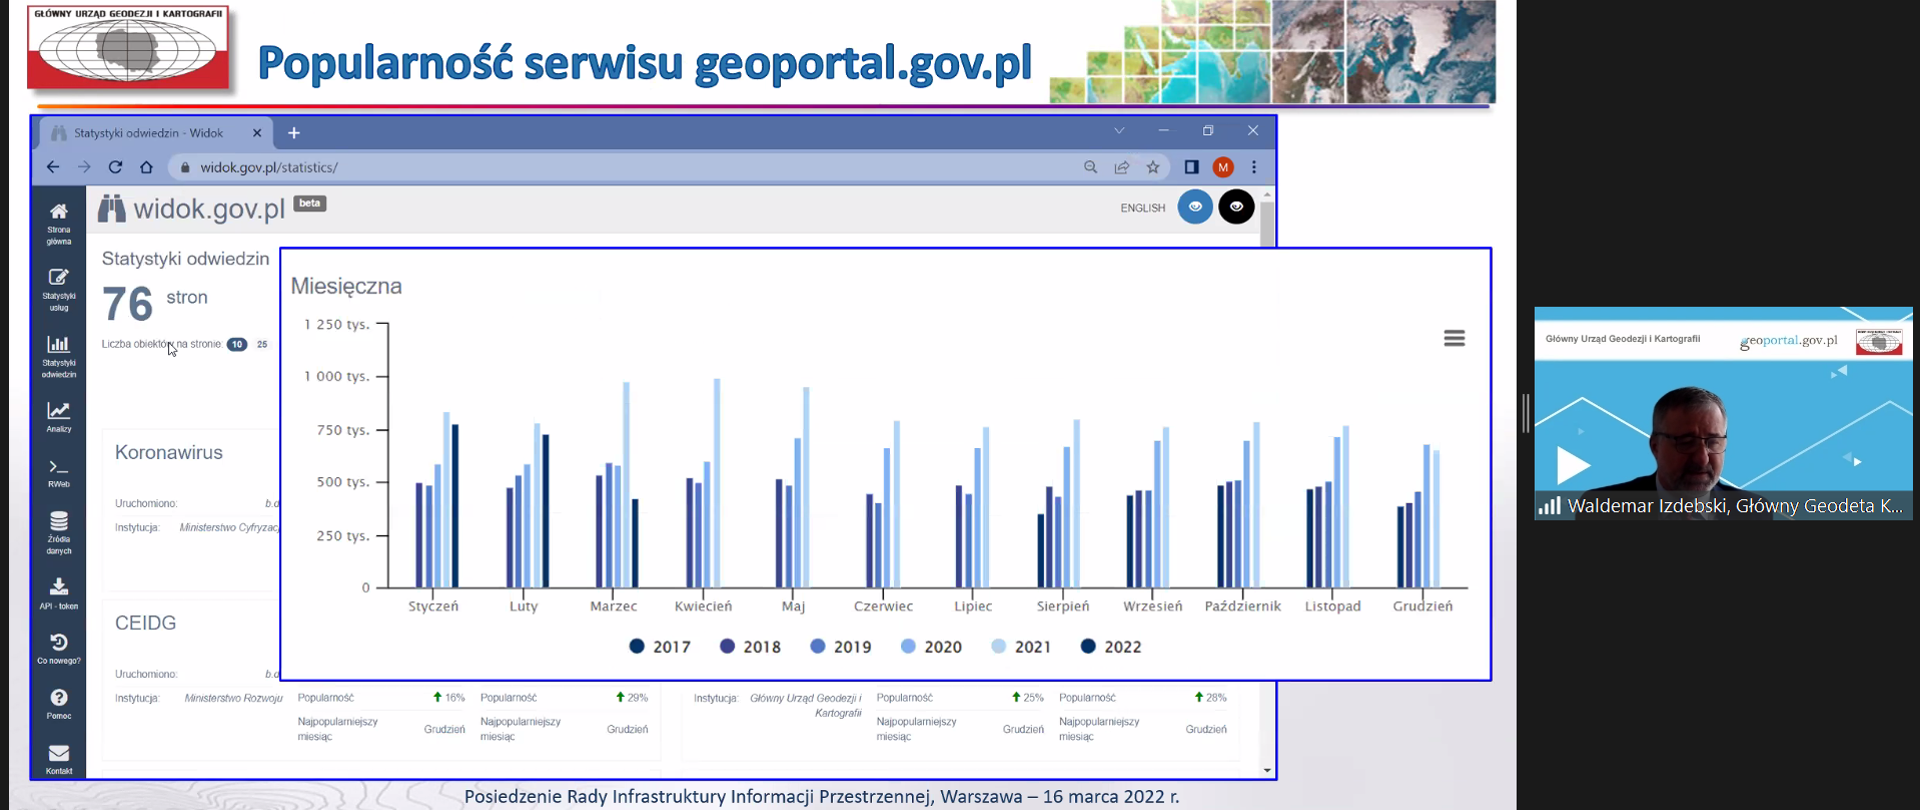Expand the browser tab search chevron

(x=1119, y=131)
